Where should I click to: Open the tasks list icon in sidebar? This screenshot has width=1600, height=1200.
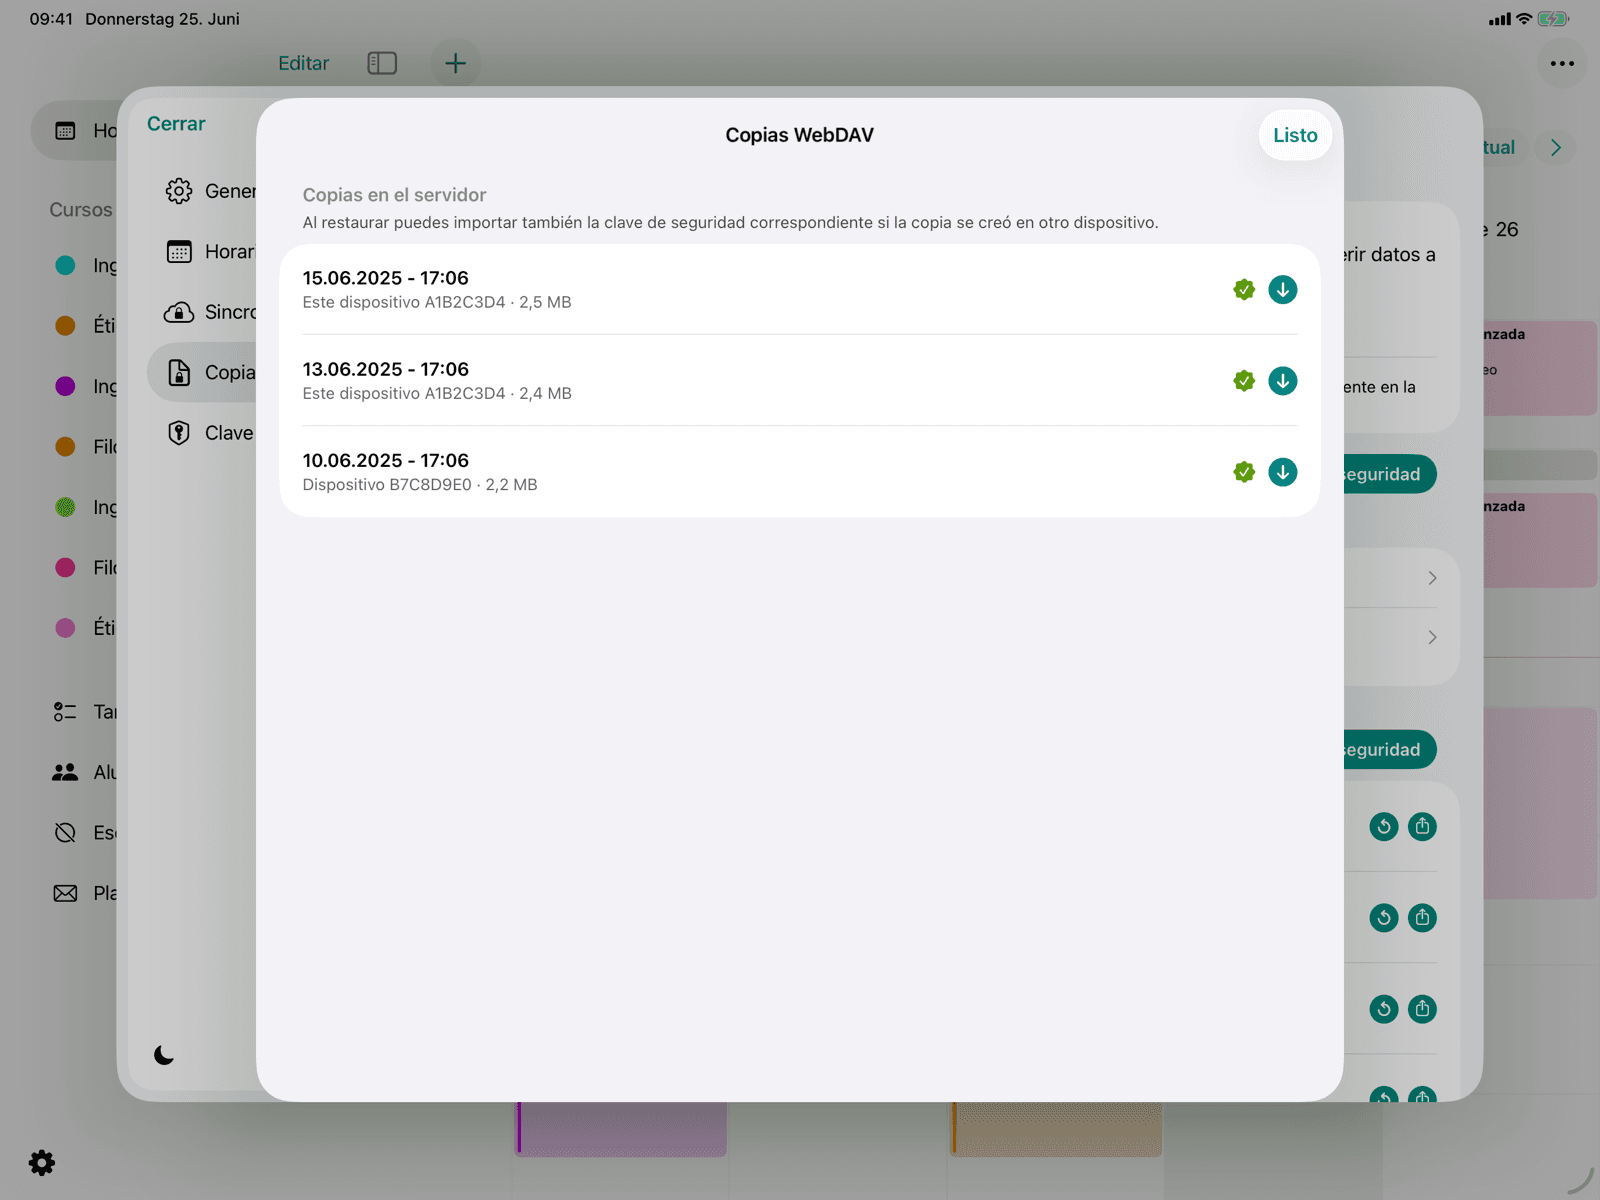point(65,712)
